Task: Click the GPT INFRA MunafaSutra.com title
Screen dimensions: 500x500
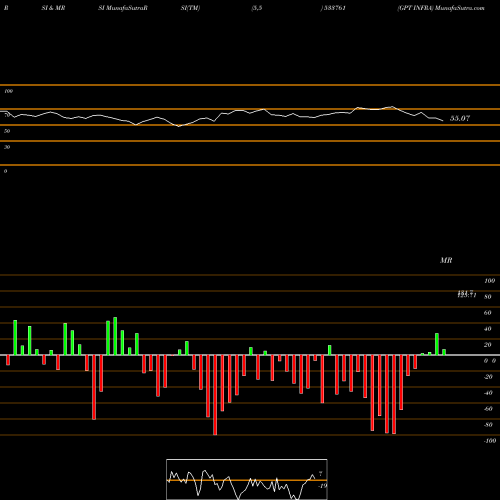Action: (x=441, y=8)
